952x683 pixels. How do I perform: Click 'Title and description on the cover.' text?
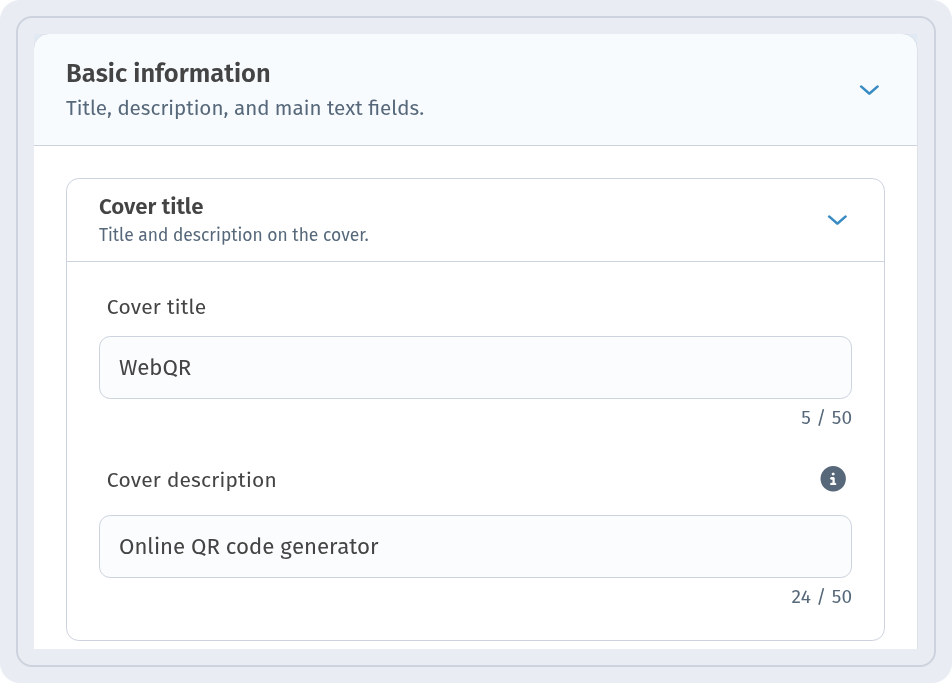click(234, 235)
